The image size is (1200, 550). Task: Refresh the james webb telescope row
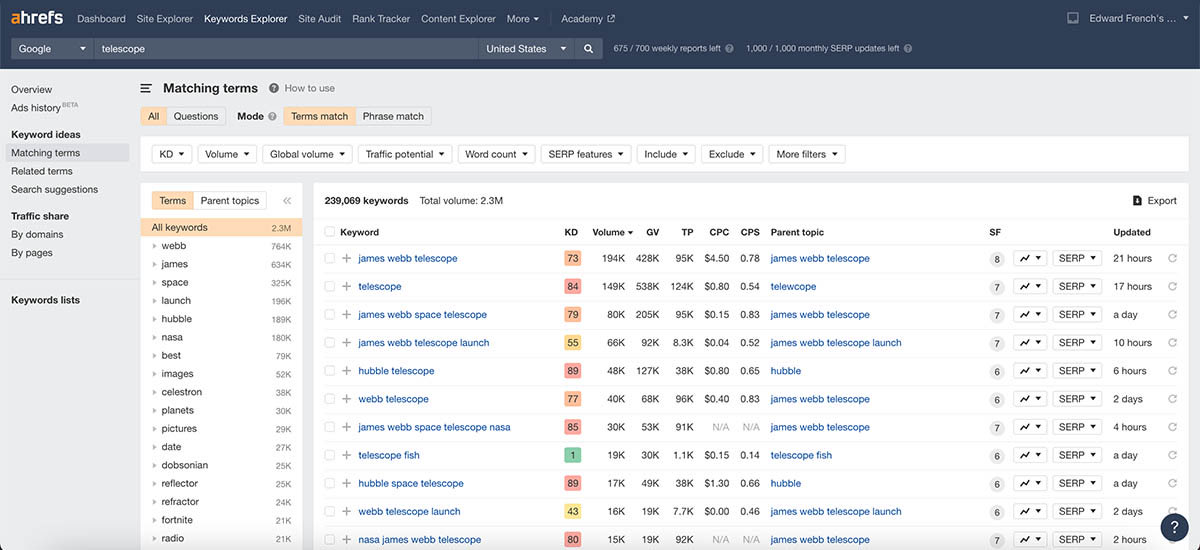tap(1172, 258)
